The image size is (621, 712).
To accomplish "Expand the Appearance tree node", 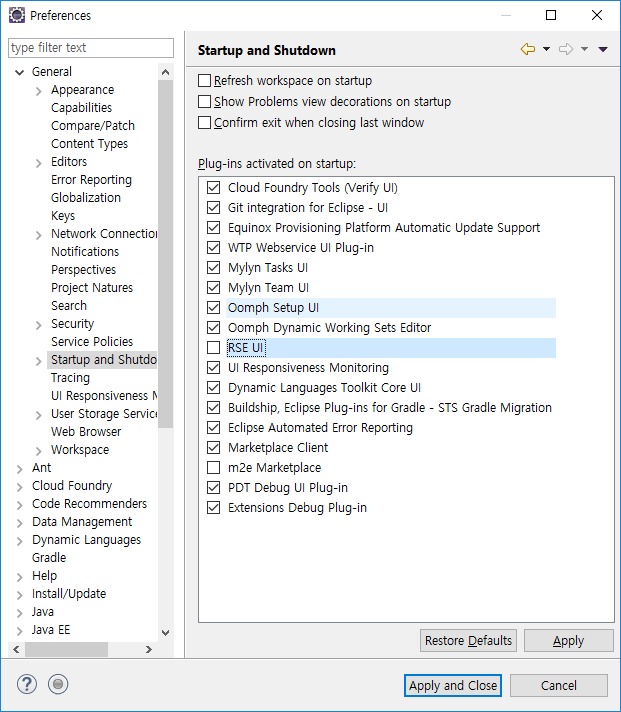I will (x=39, y=91).
